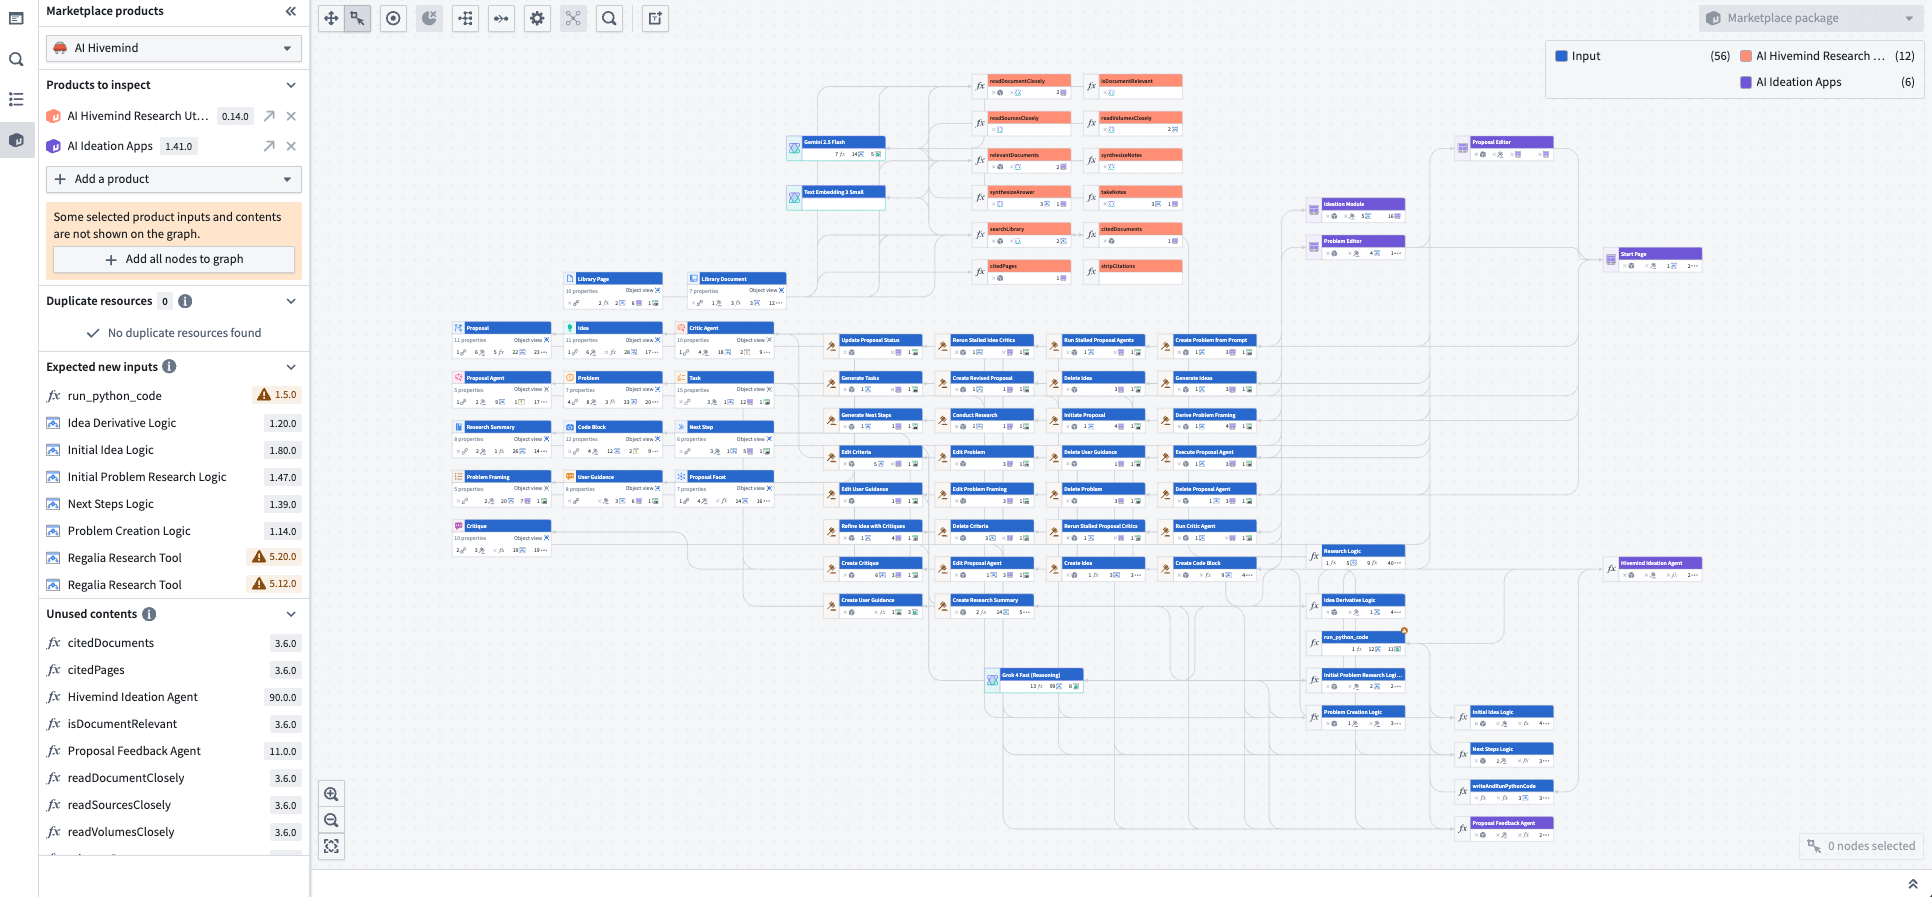
Task: Select Regalia Research Tool 5.12.0 row
Action: coord(174,585)
